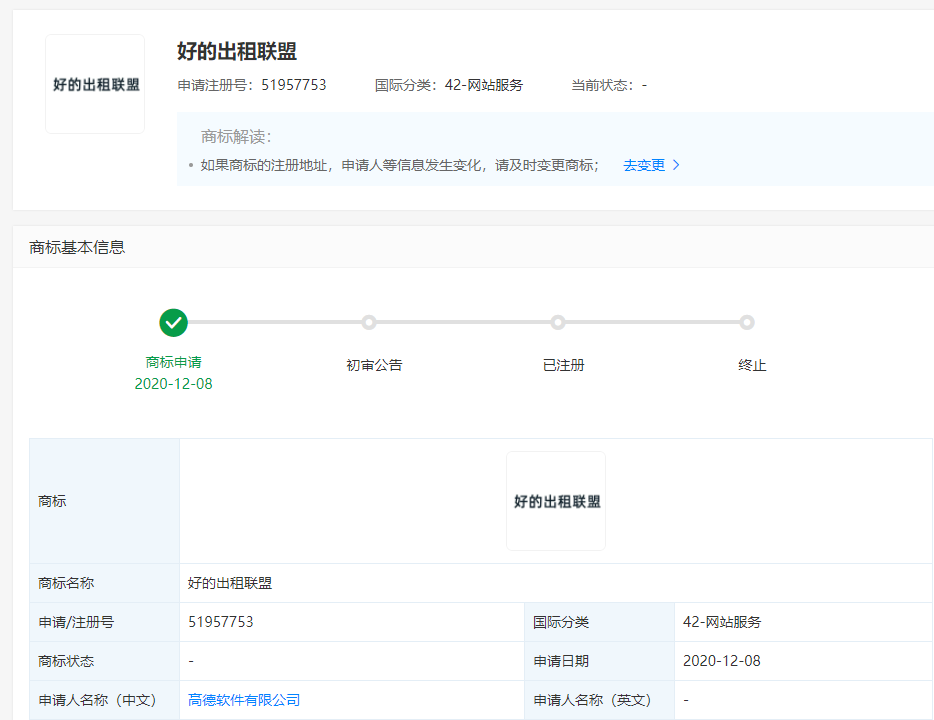Click the green checkmark step icon
The height and width of the screenshot is (720, 934).
point(174,322)
